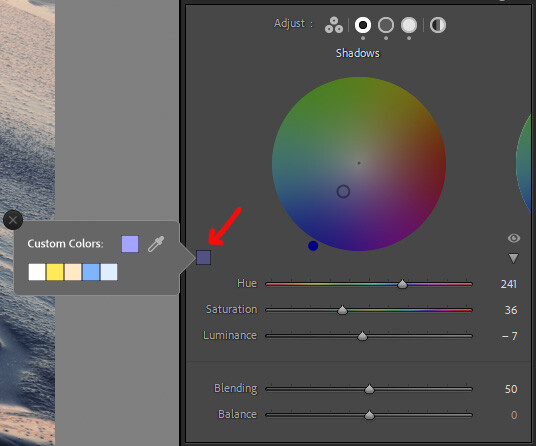This screenshot has width=536, height=446.
Task: Click the Luminance value -7 field
Action: [x=509, y=336]
